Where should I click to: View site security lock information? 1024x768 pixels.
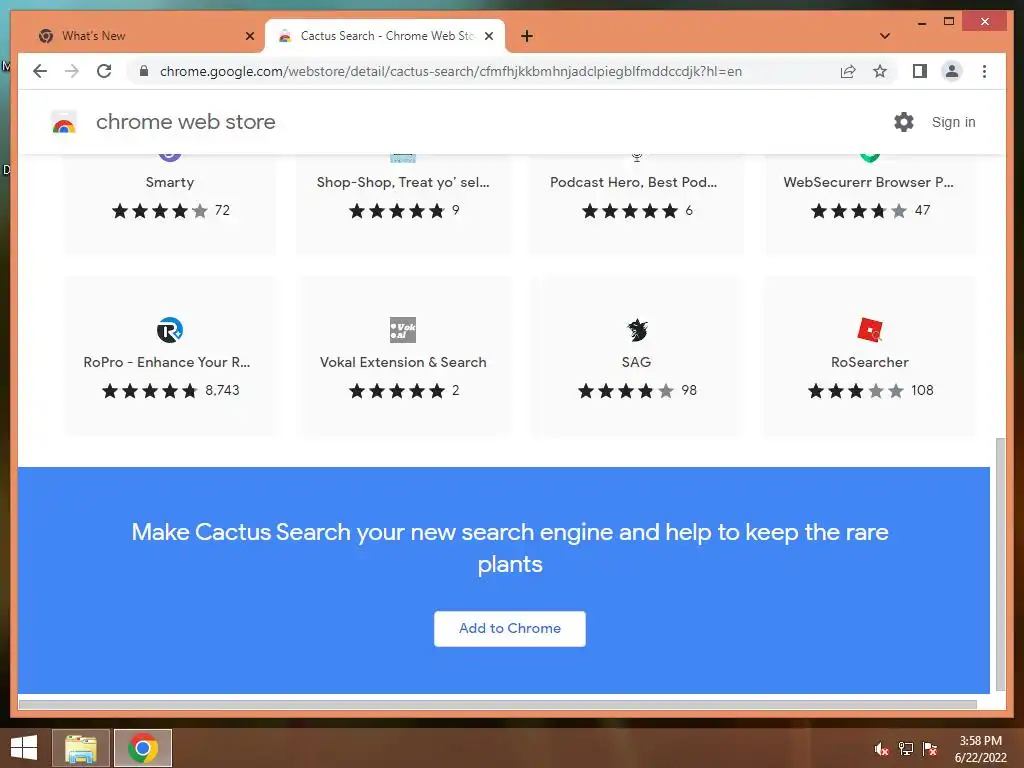point(144,71)
